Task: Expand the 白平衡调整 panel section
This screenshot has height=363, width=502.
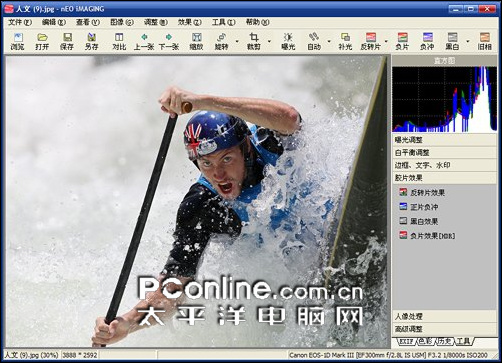Action: pos(445,153)
